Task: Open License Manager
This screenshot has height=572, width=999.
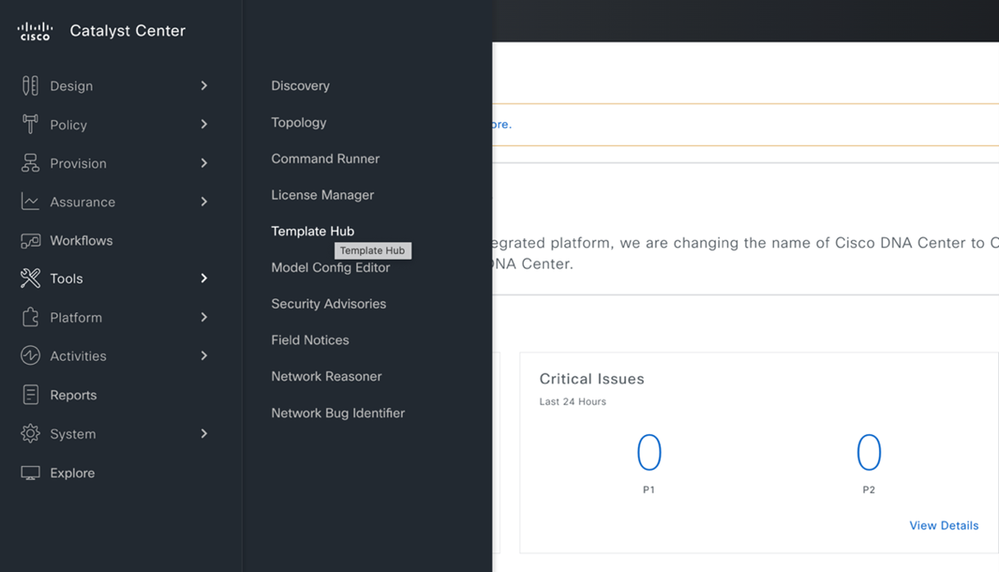Action: [x=322, y=195]
